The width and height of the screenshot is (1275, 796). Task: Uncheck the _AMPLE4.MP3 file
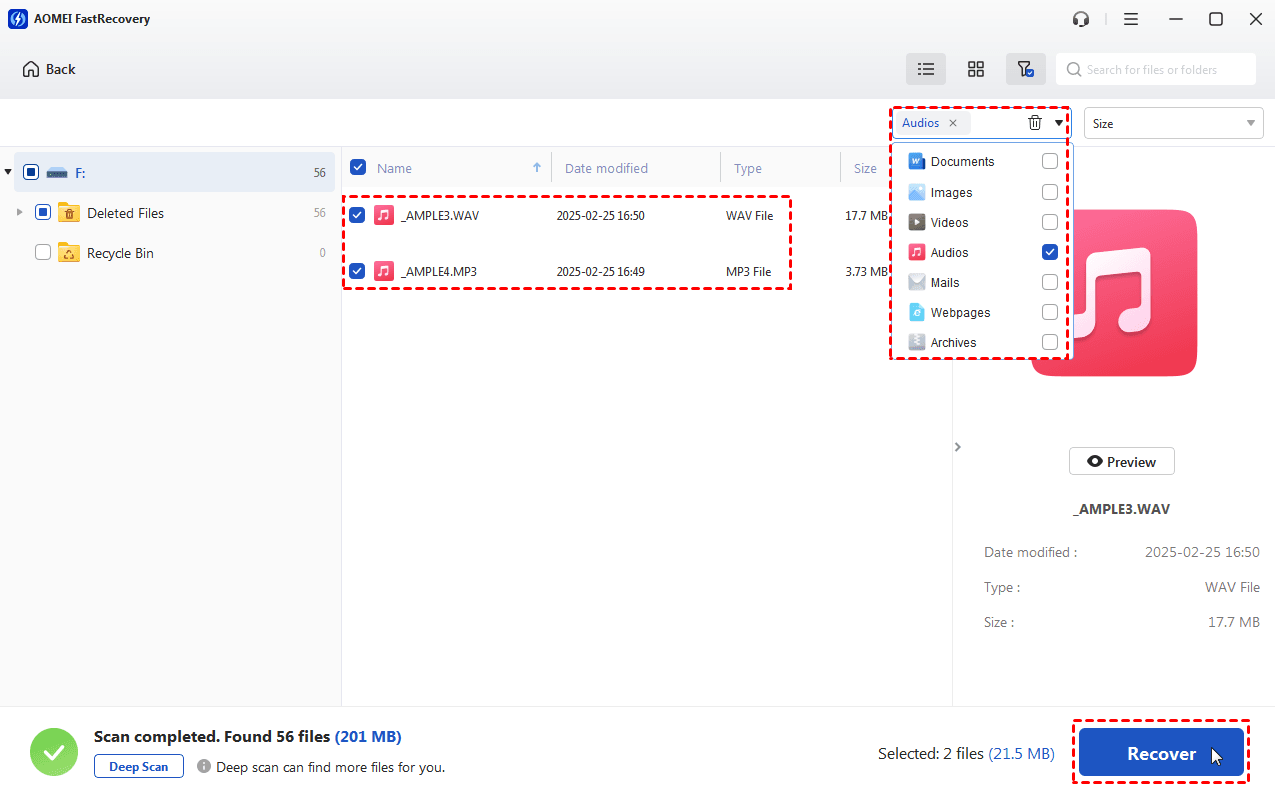tap(357, 270)
